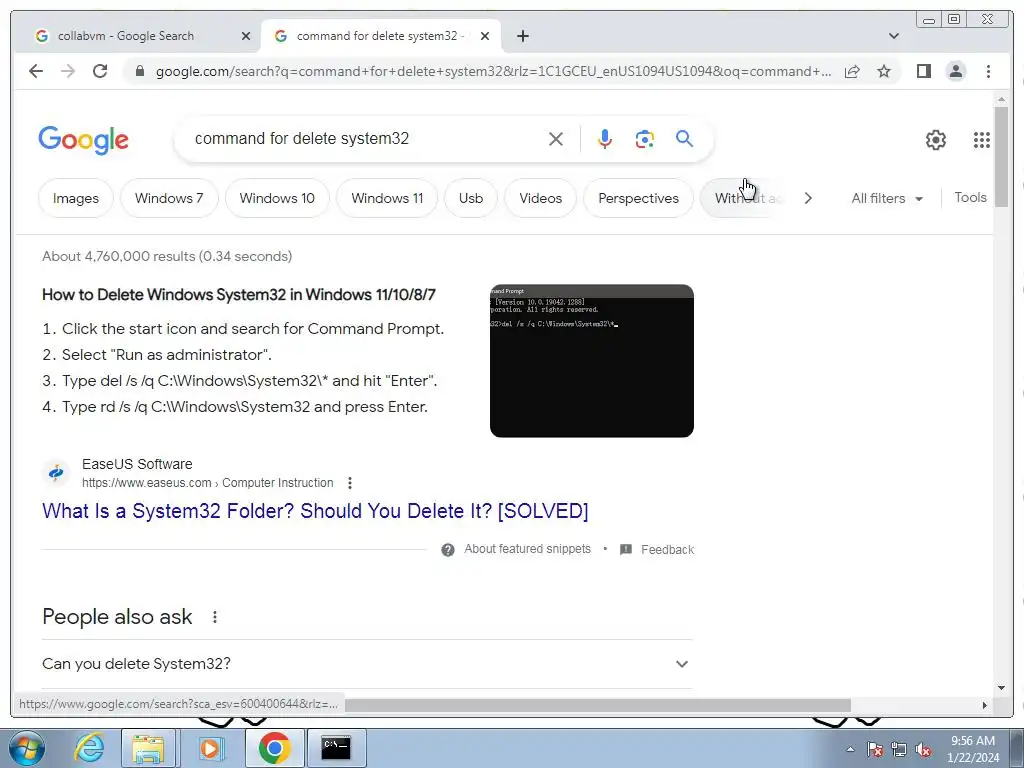This screenshot has height=768, width=1024.
Task: Open the tab search dropdown arrow
Action: [x=894, y=36]
